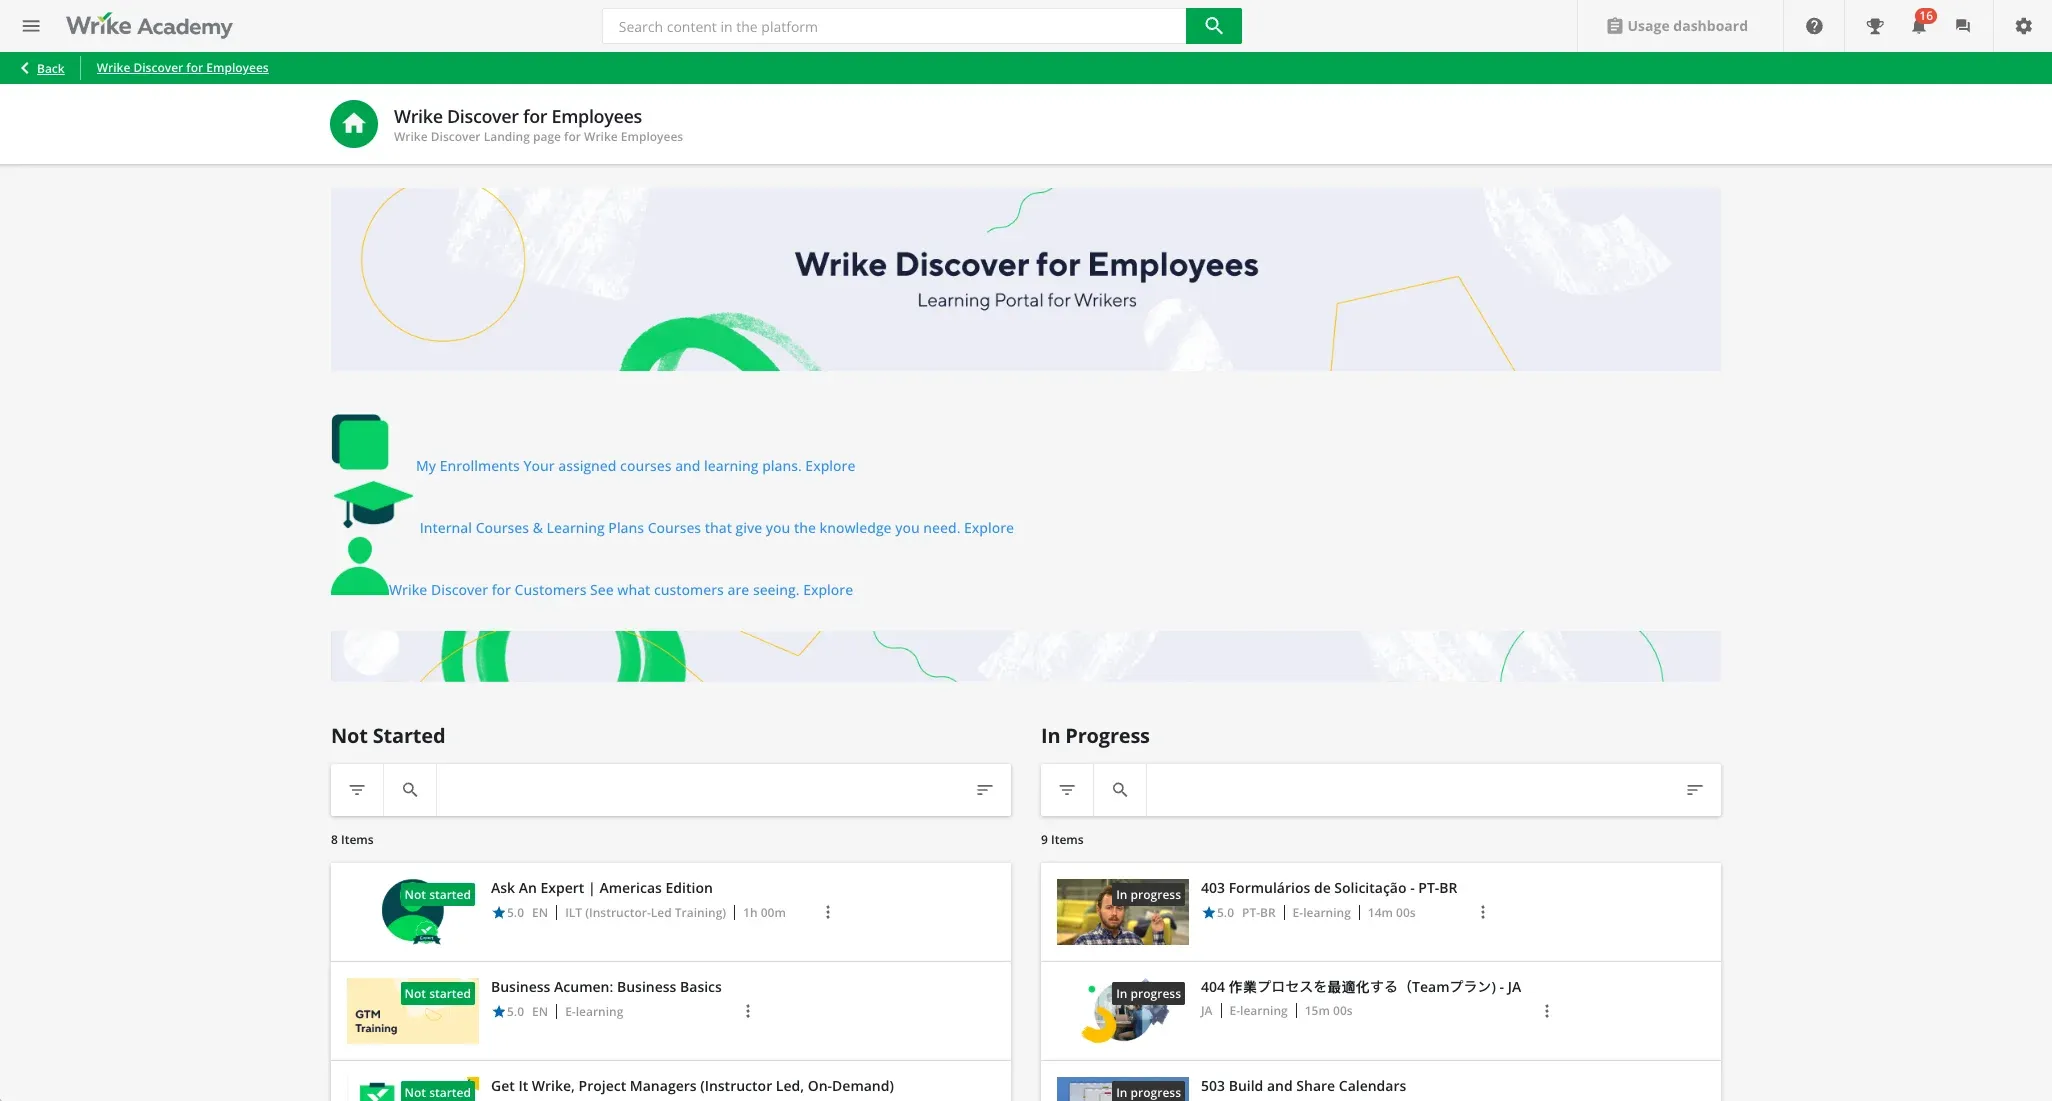
Task: Open three-dot menu for Business Acumen course
Action: 748,1011
